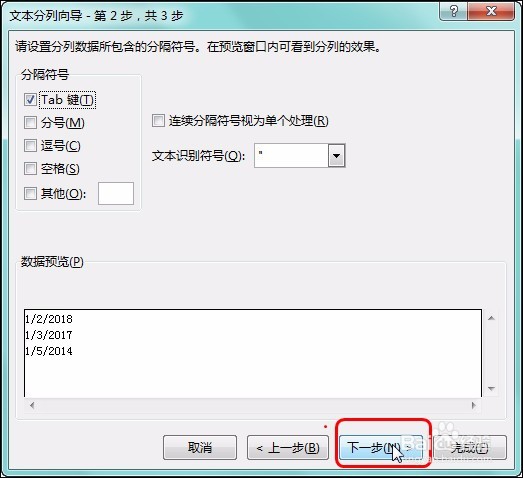Viewport: 523px width, 478px height.
Task: Enable the 逗号 delimiter checkbox
Action: pyautogui.click(x=30, y=145)
